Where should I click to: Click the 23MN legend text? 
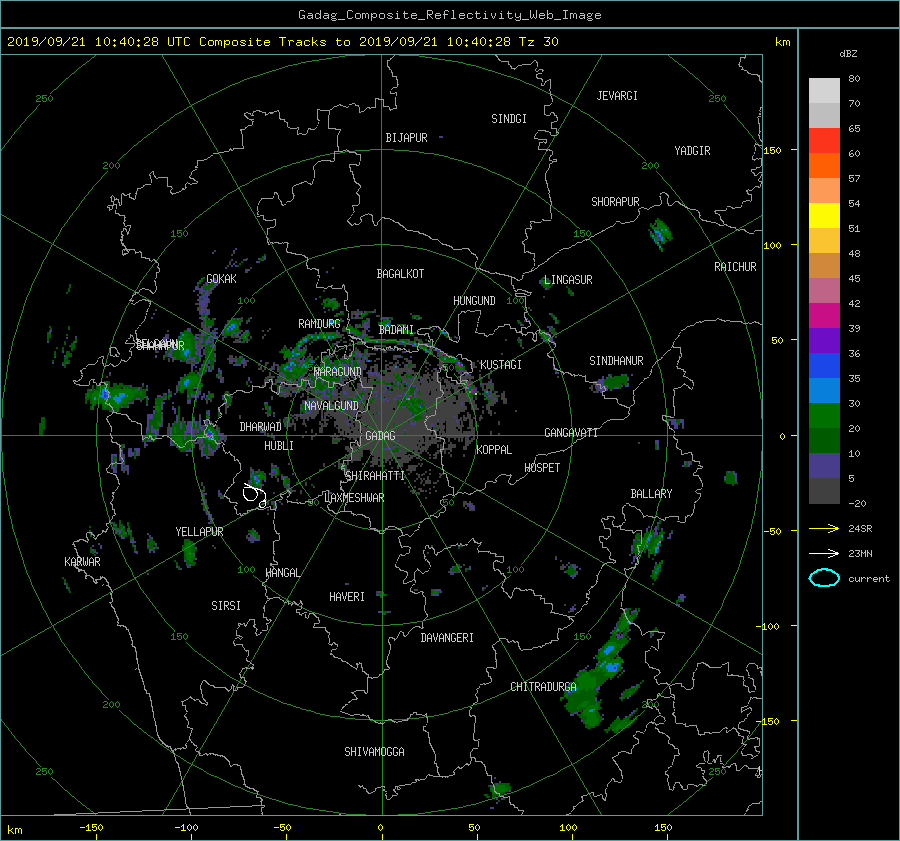click(x=860, y=554)
